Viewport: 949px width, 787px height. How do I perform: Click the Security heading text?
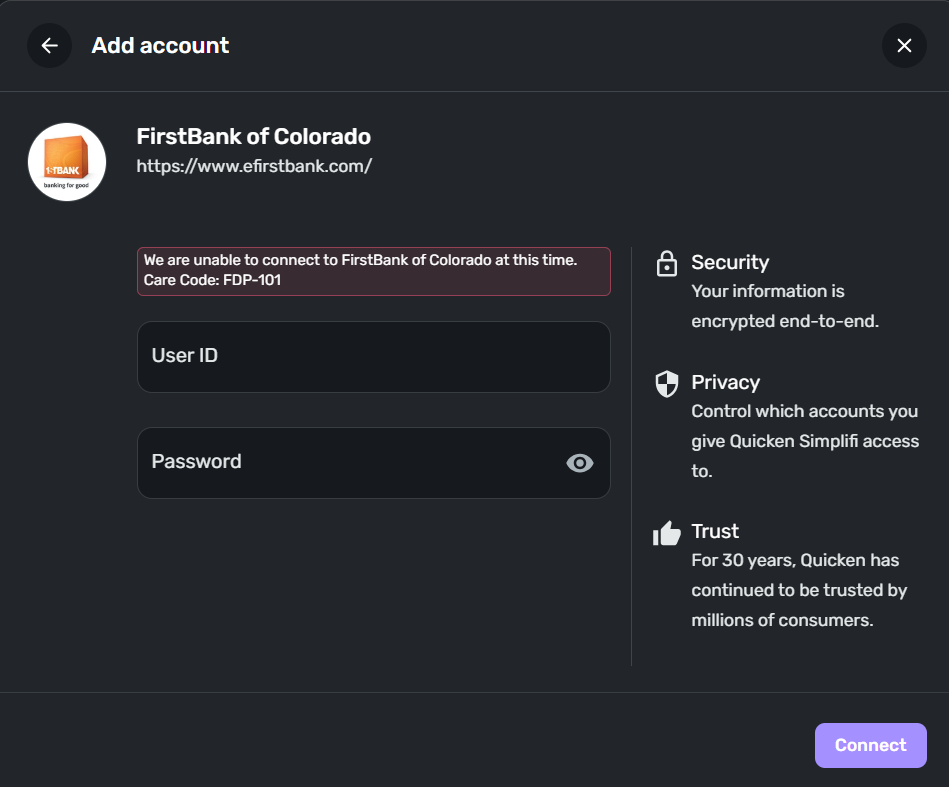730,262
